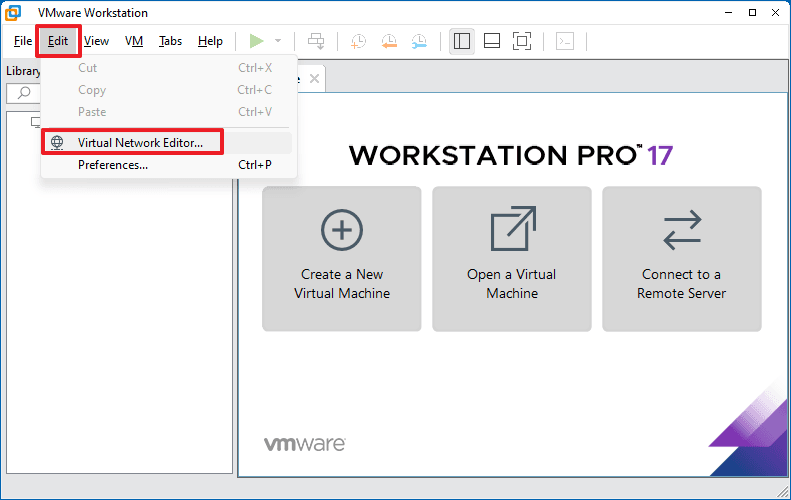This screenshot has height=500, width=791.
Task: Click the console view toolbar icon
Action: tap(565, 41)
